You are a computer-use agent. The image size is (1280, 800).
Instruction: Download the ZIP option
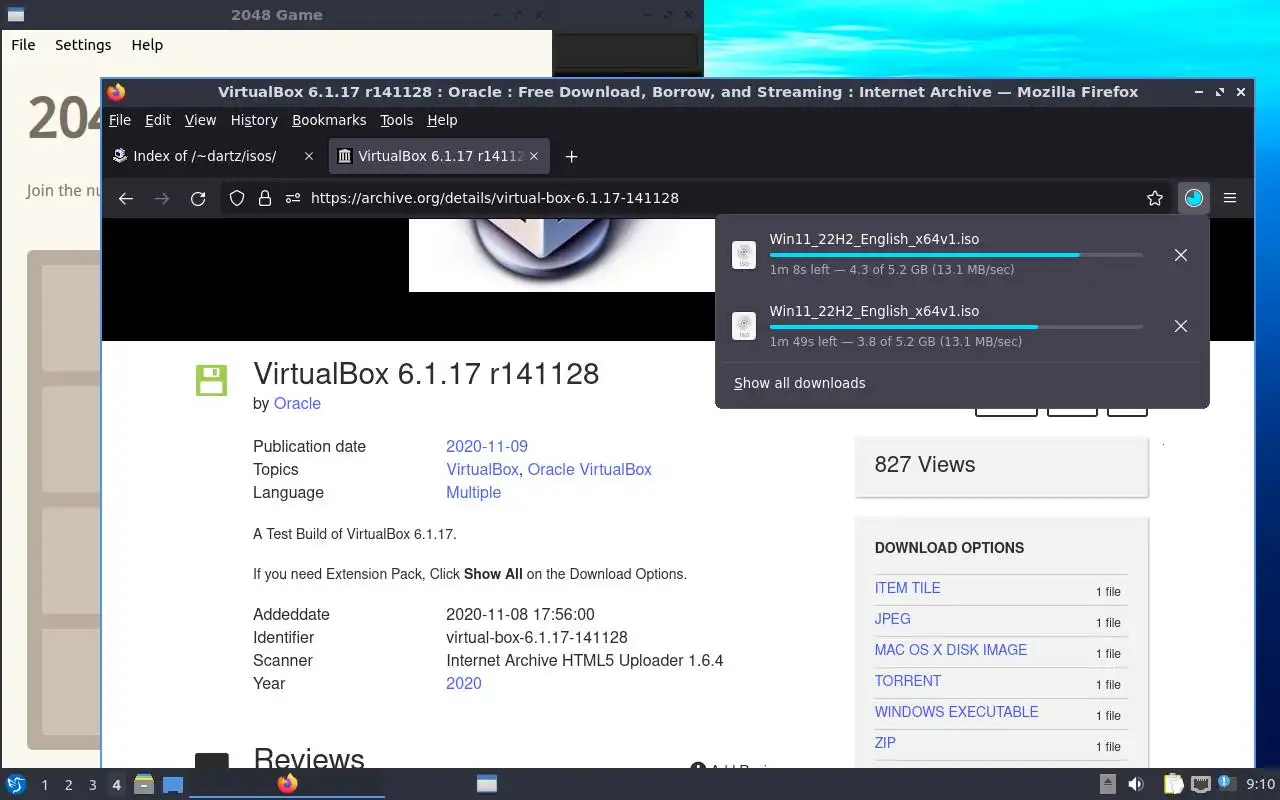(x=885, y=743)
